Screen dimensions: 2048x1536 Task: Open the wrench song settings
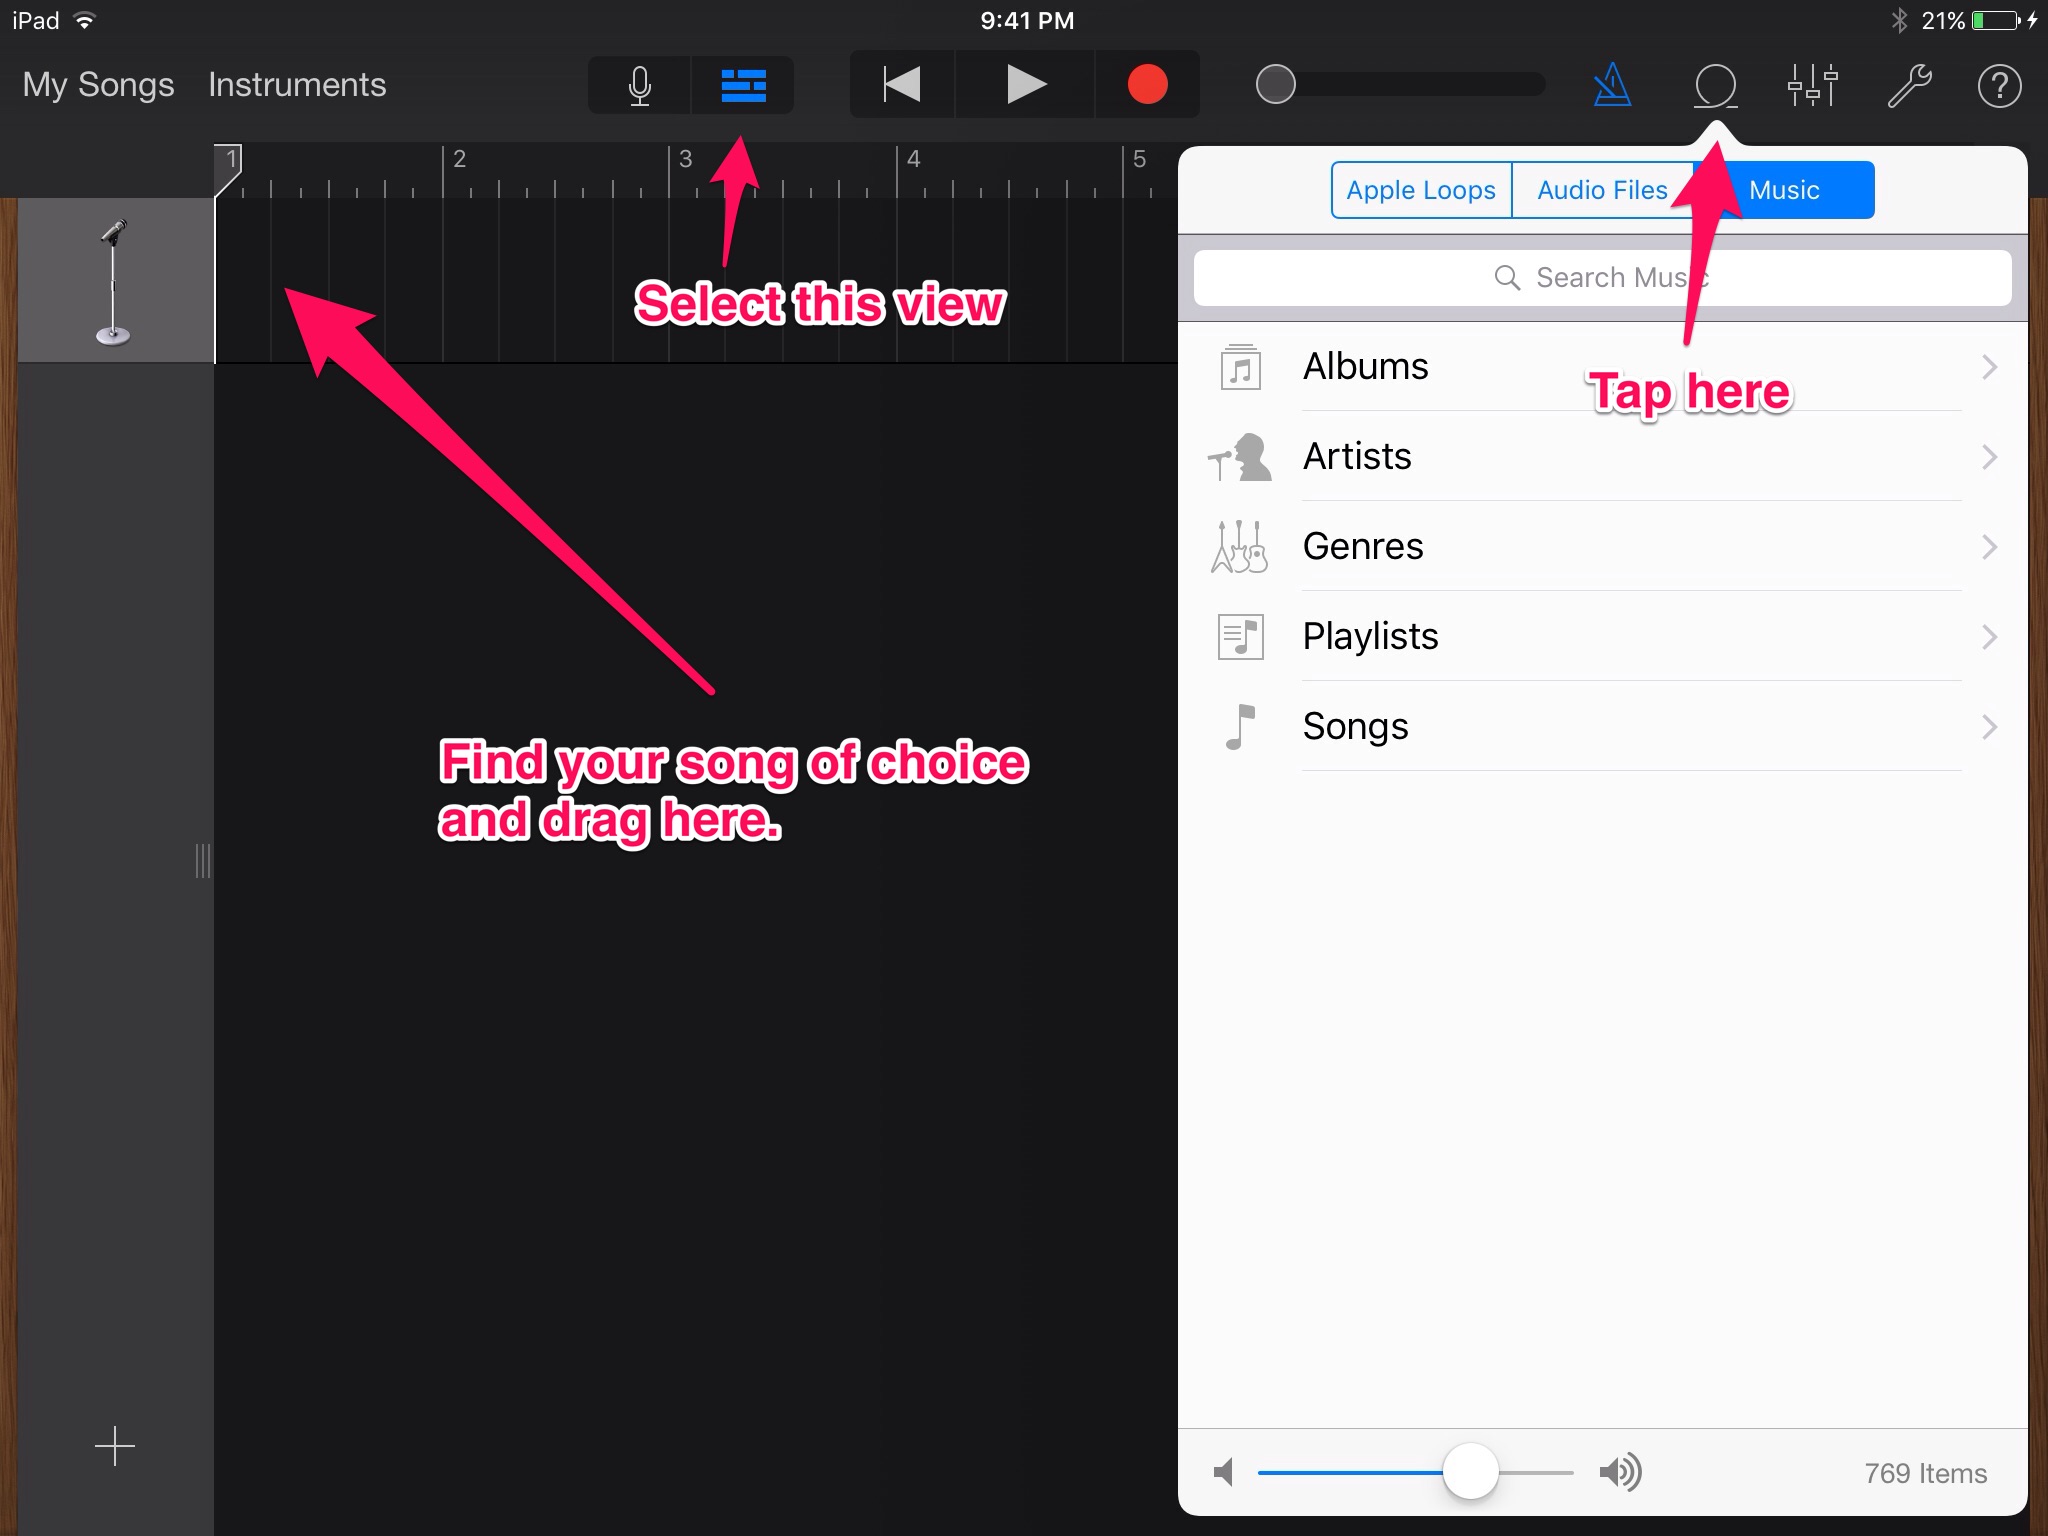tap(1908, 86)
